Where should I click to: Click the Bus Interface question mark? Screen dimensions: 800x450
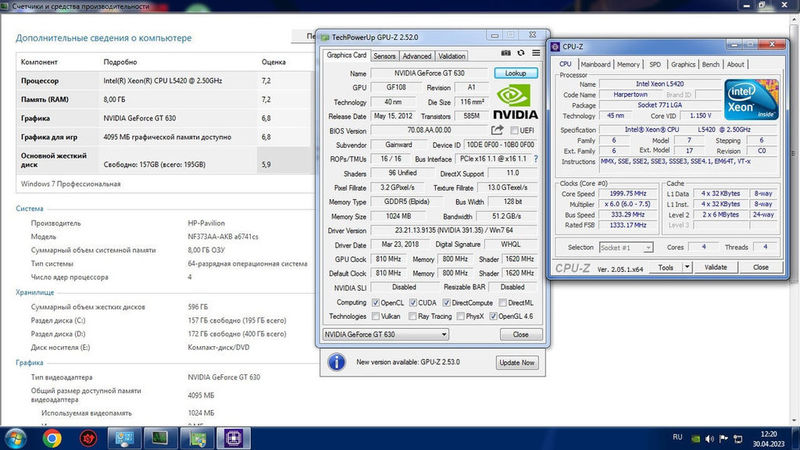click(535, 159)
